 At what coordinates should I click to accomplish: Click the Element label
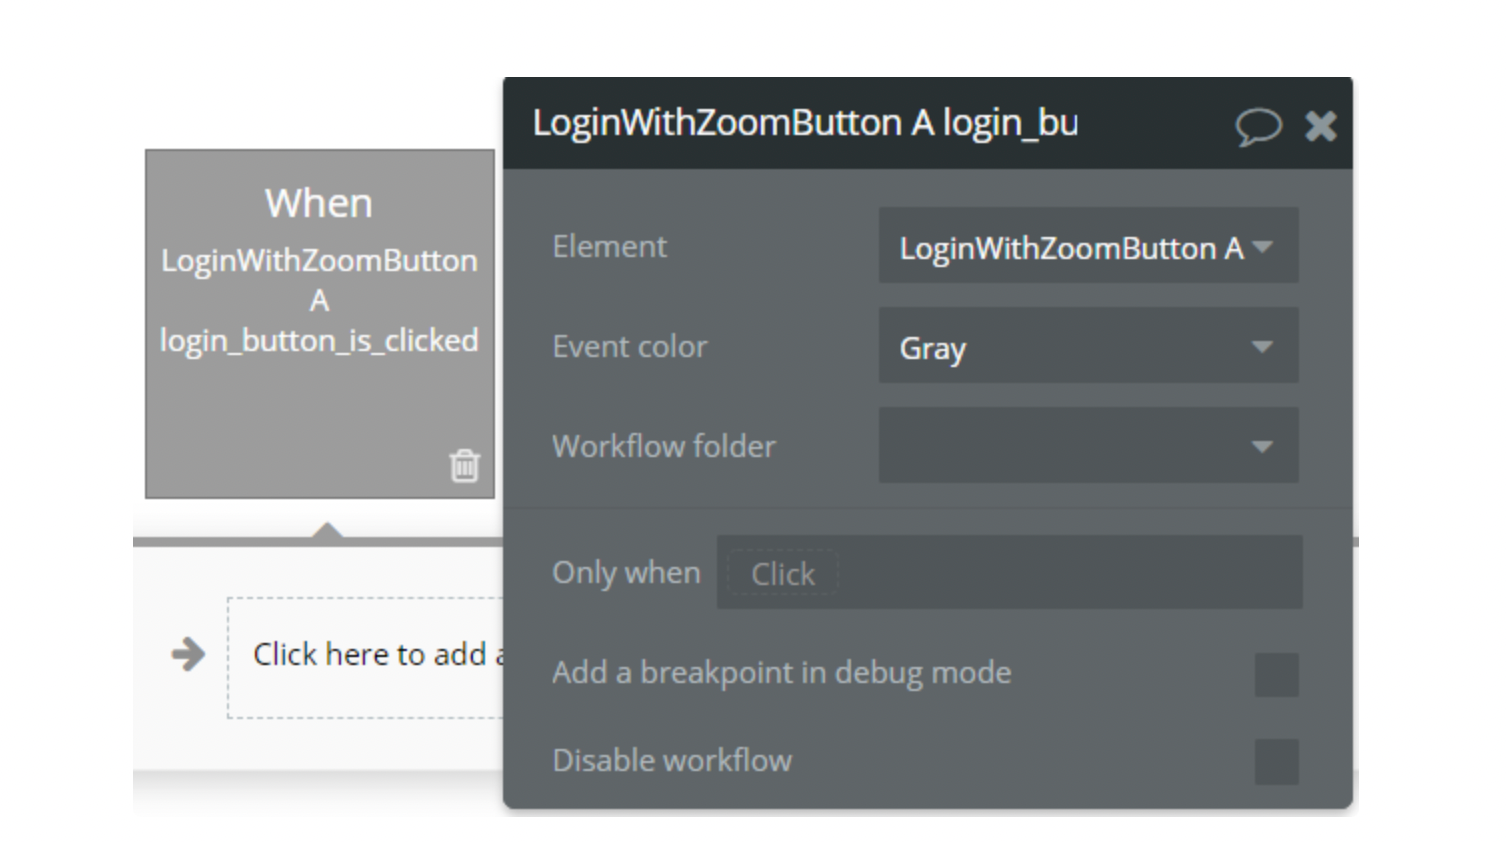[609, 246]
